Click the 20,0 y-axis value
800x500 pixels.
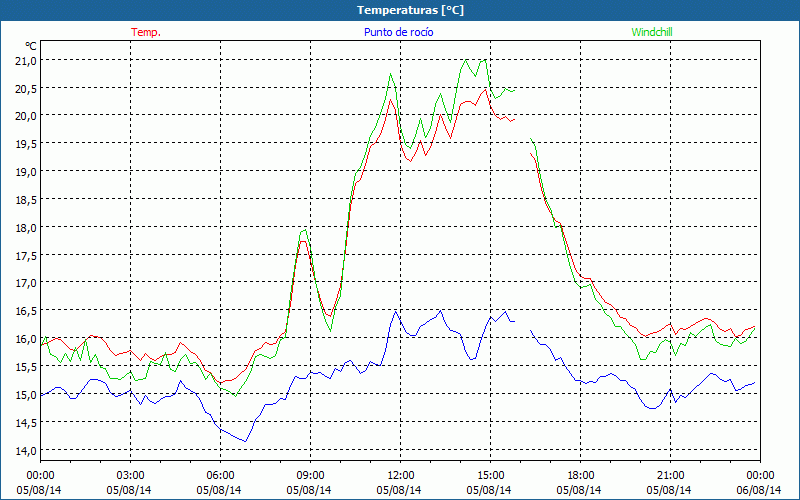(x=26, y=116)
